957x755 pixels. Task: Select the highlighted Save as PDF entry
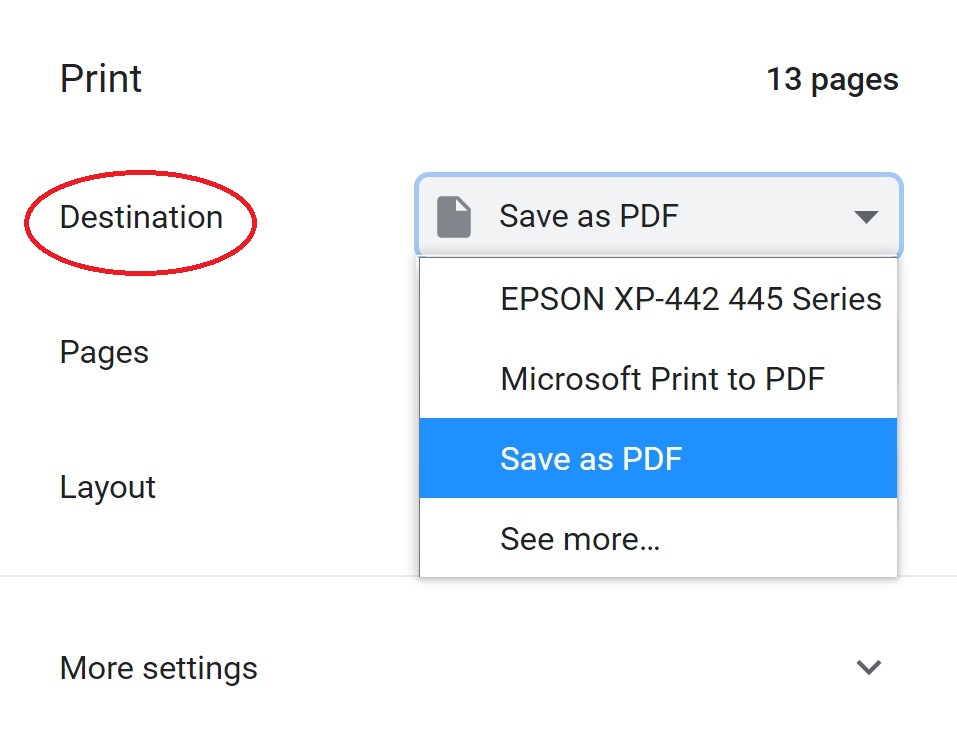659,458
